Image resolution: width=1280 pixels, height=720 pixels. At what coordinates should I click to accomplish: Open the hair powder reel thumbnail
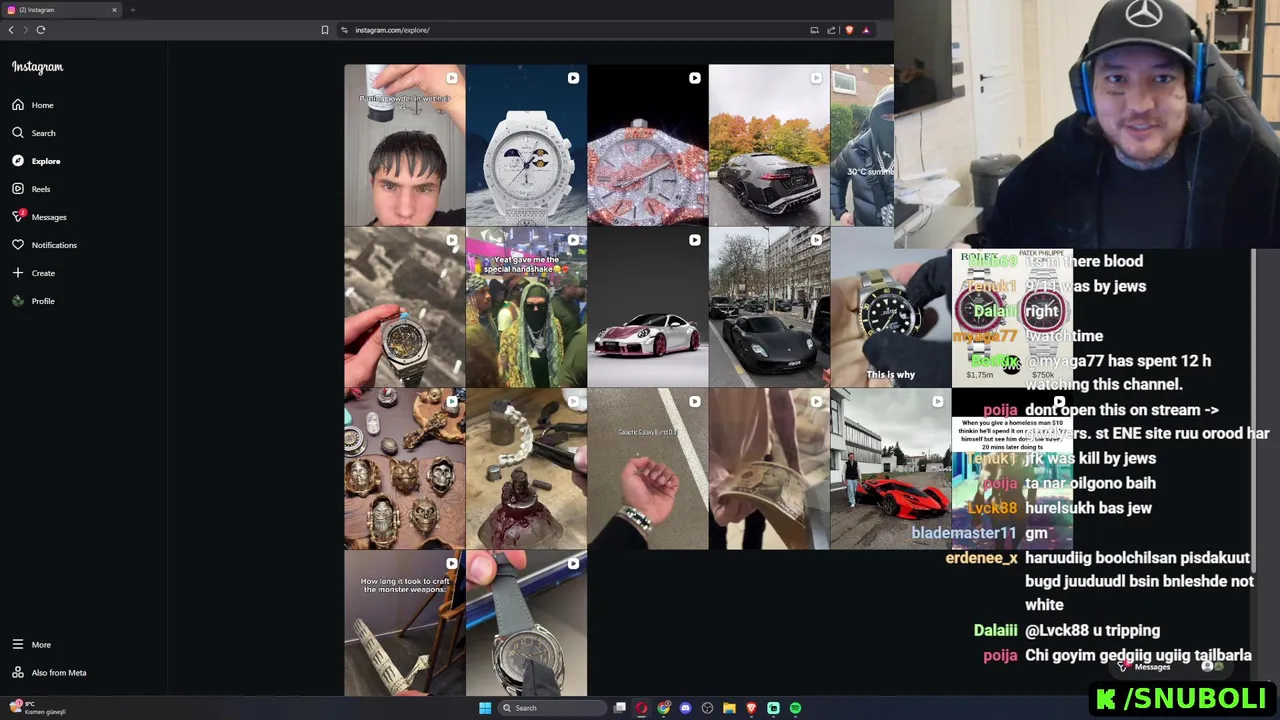pos(405,145)
